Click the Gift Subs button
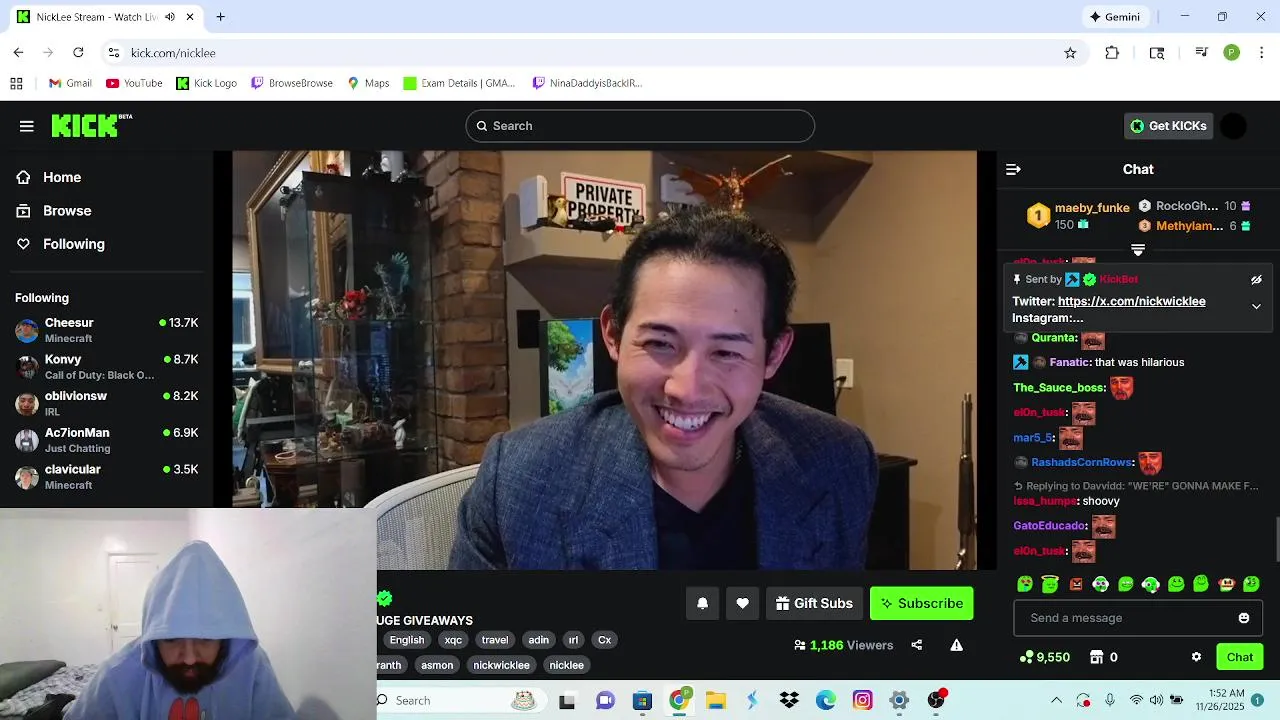Viewport: 1280px width, 720px height. click(x=814, y=603)
